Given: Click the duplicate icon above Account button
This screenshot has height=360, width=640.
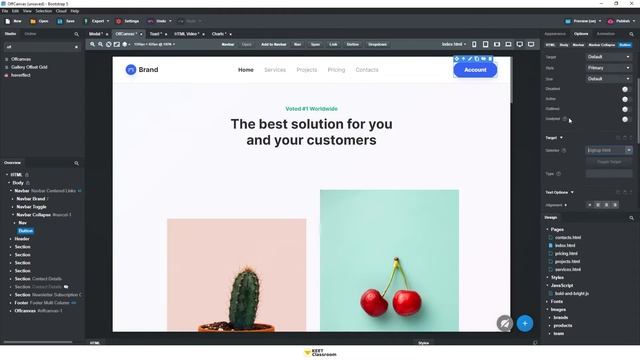Looking at the screenshot, I should point(477,59).
